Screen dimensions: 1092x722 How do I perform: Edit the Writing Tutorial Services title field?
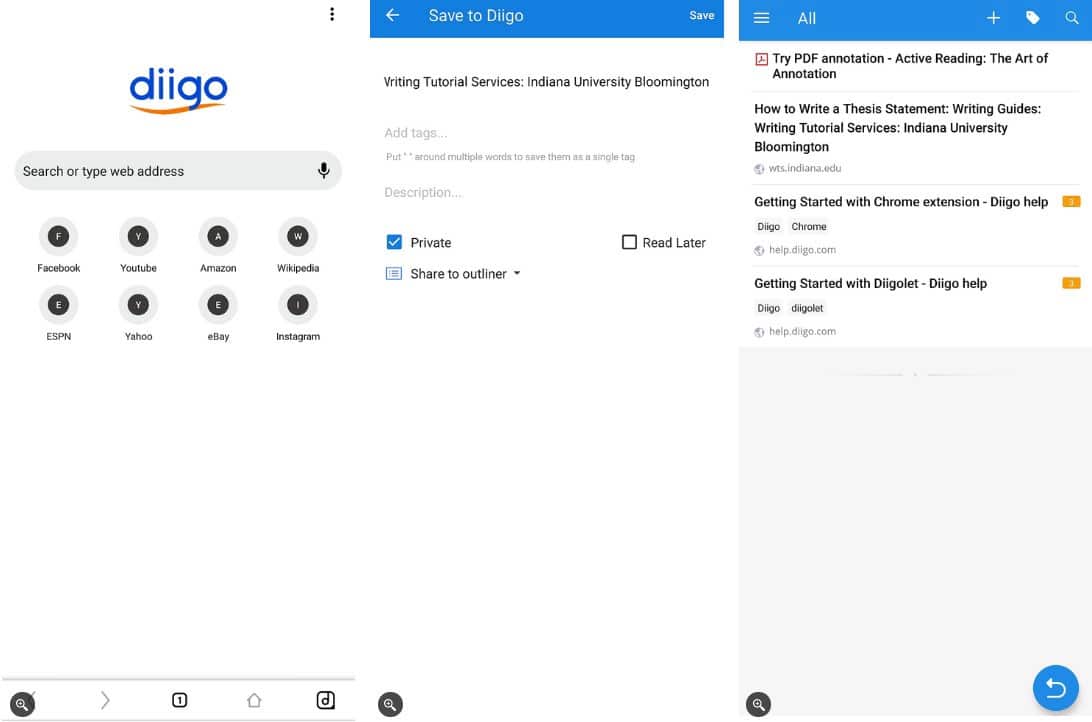pos(547,82)
